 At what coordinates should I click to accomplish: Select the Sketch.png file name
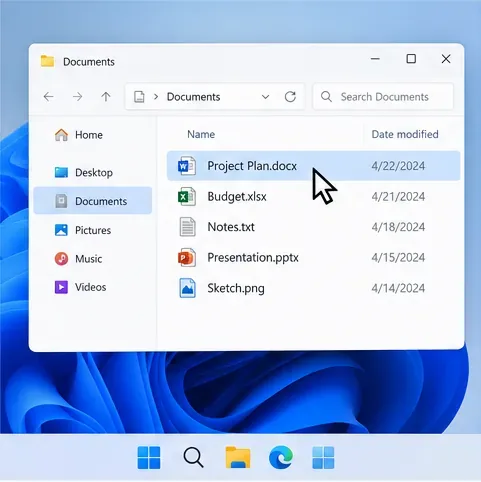tap(236, 288)
